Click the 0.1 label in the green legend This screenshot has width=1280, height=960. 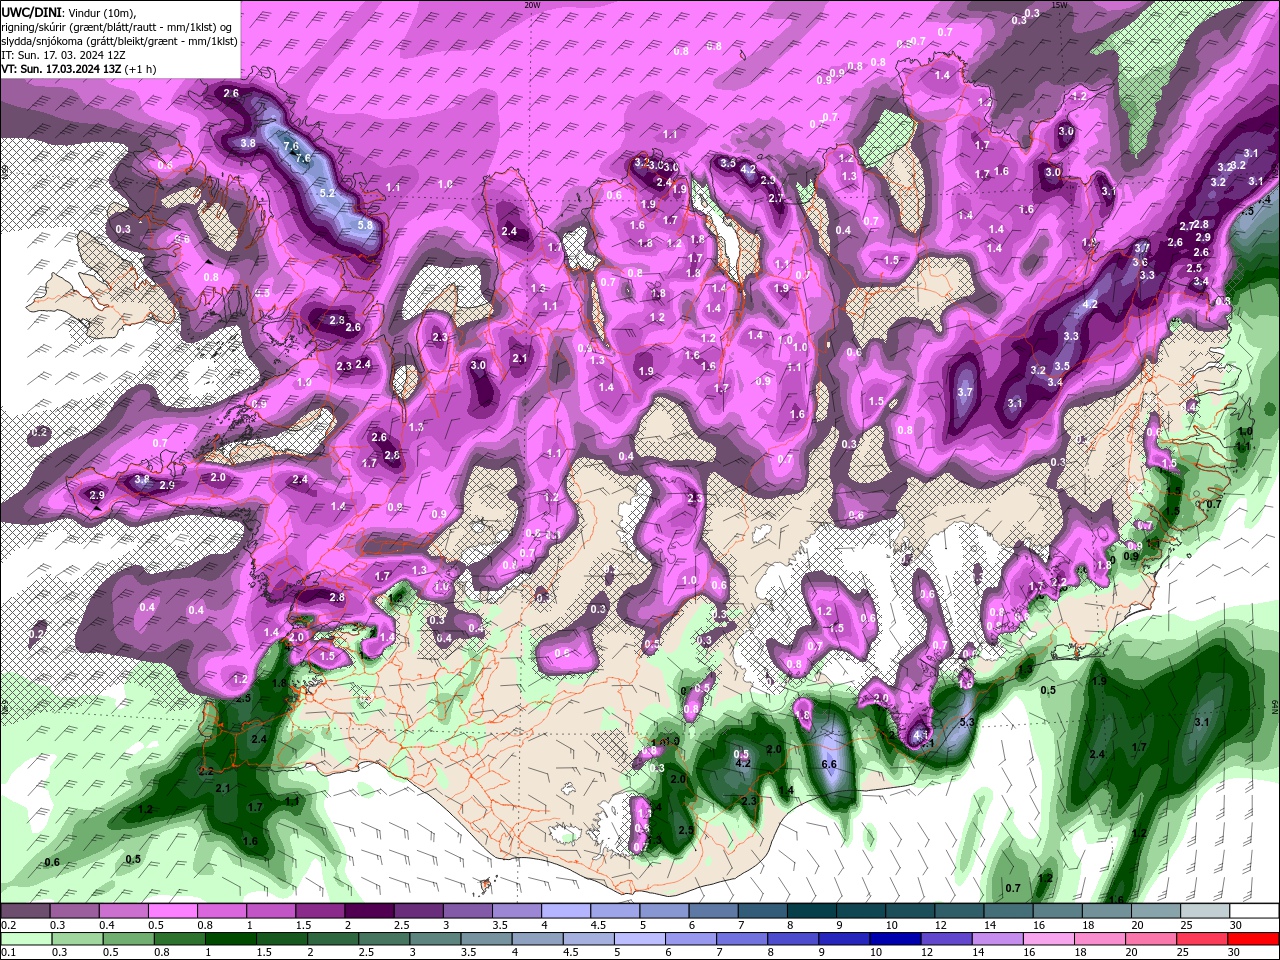8,952
